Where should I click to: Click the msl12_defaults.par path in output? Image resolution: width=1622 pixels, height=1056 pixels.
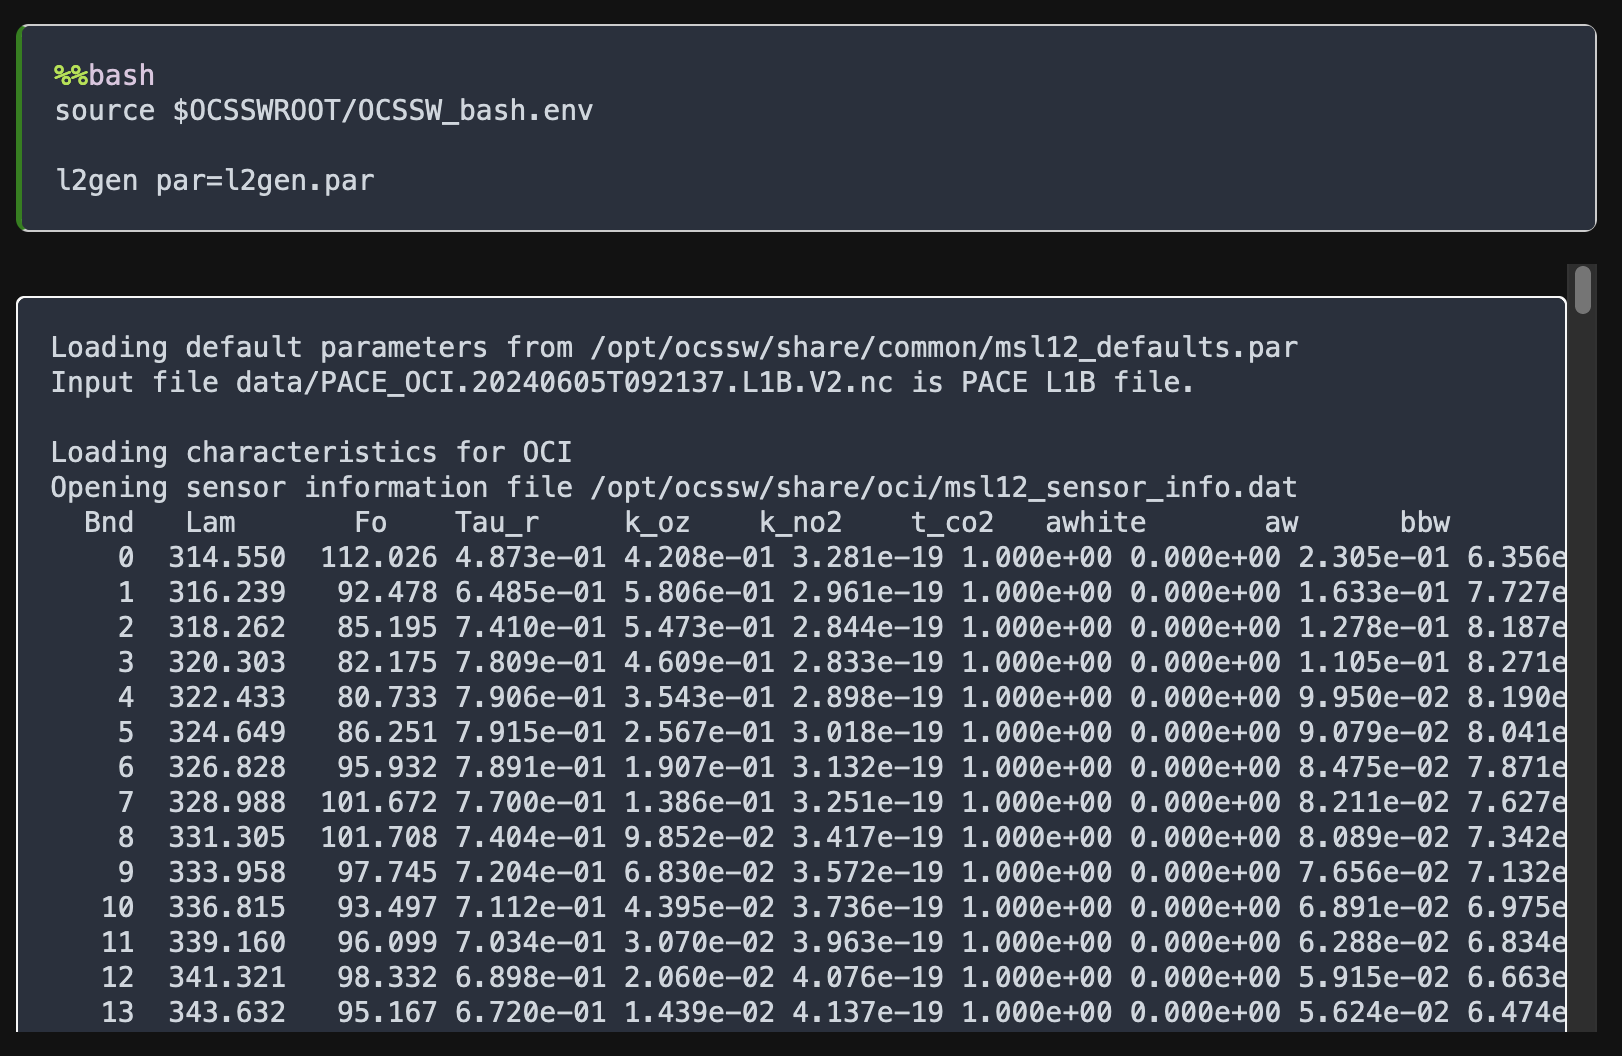944,347
